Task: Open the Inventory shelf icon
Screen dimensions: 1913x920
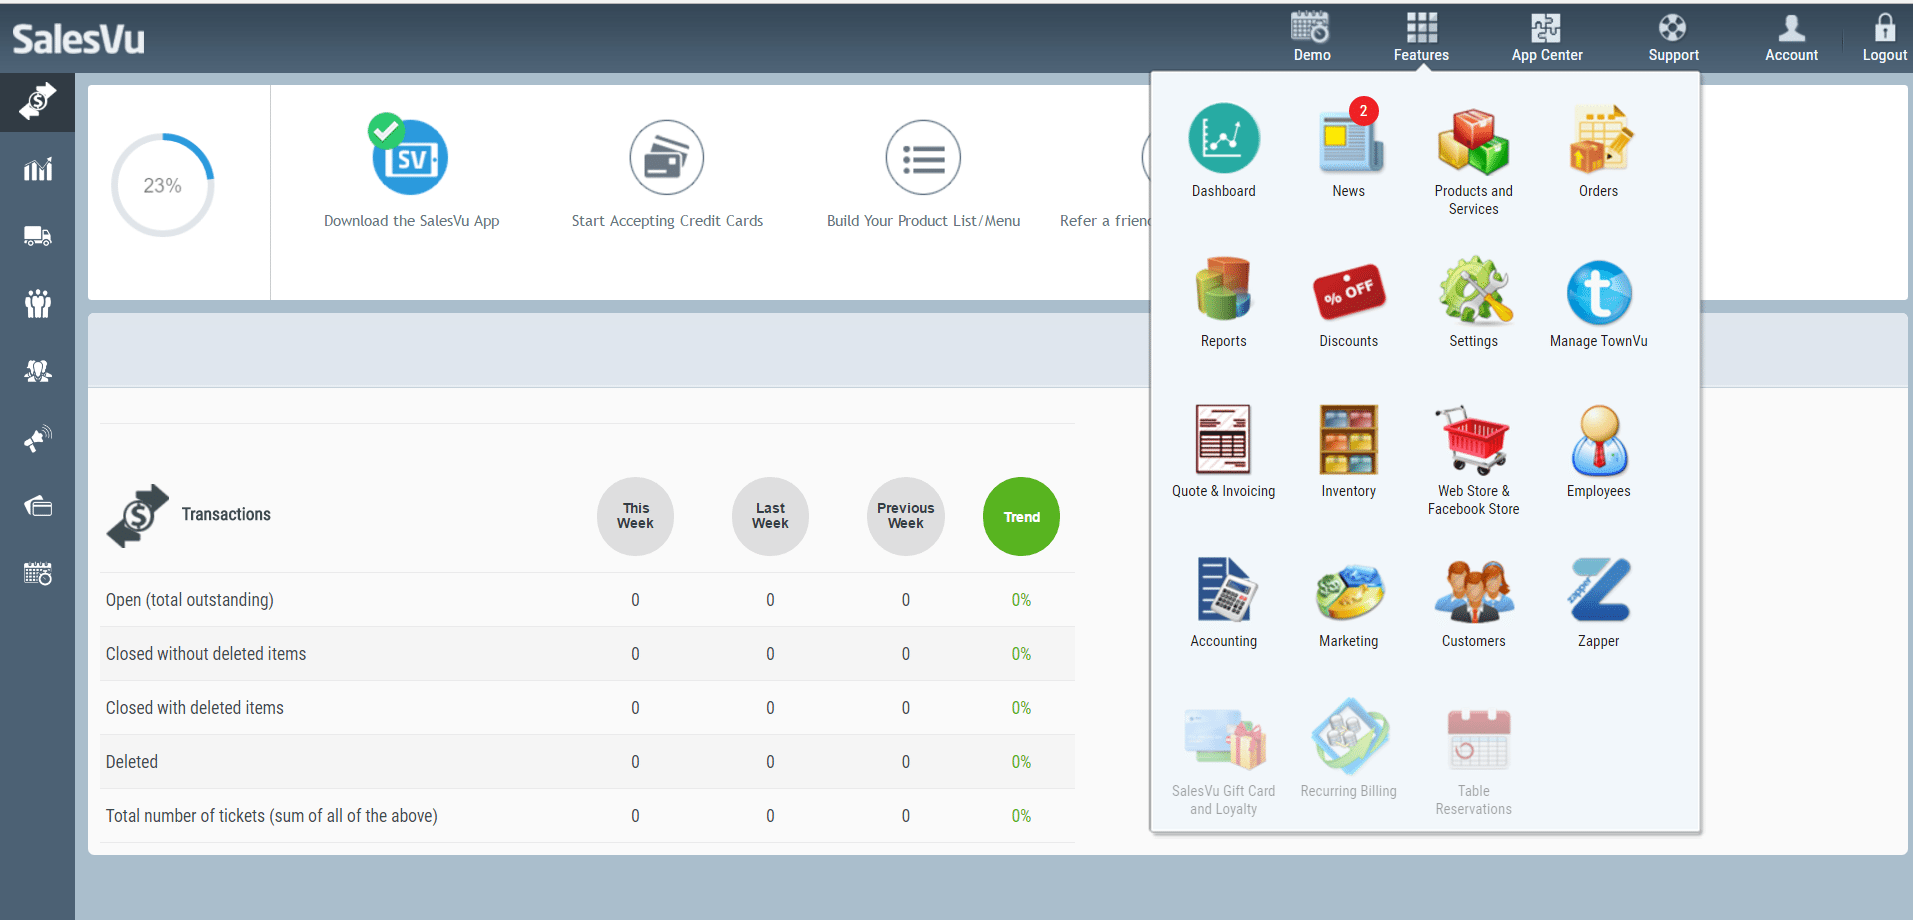Action: pyautogui.click(x=1349, y=439)
